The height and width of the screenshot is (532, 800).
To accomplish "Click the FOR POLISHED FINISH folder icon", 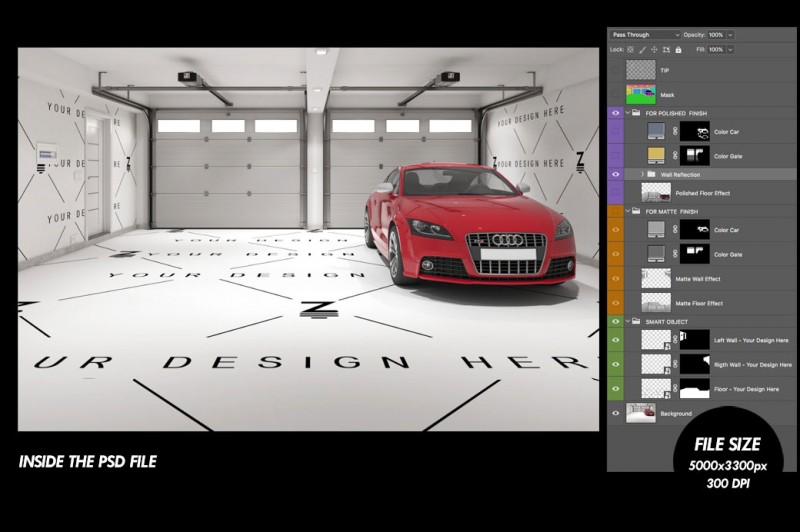I will (636, 113).
